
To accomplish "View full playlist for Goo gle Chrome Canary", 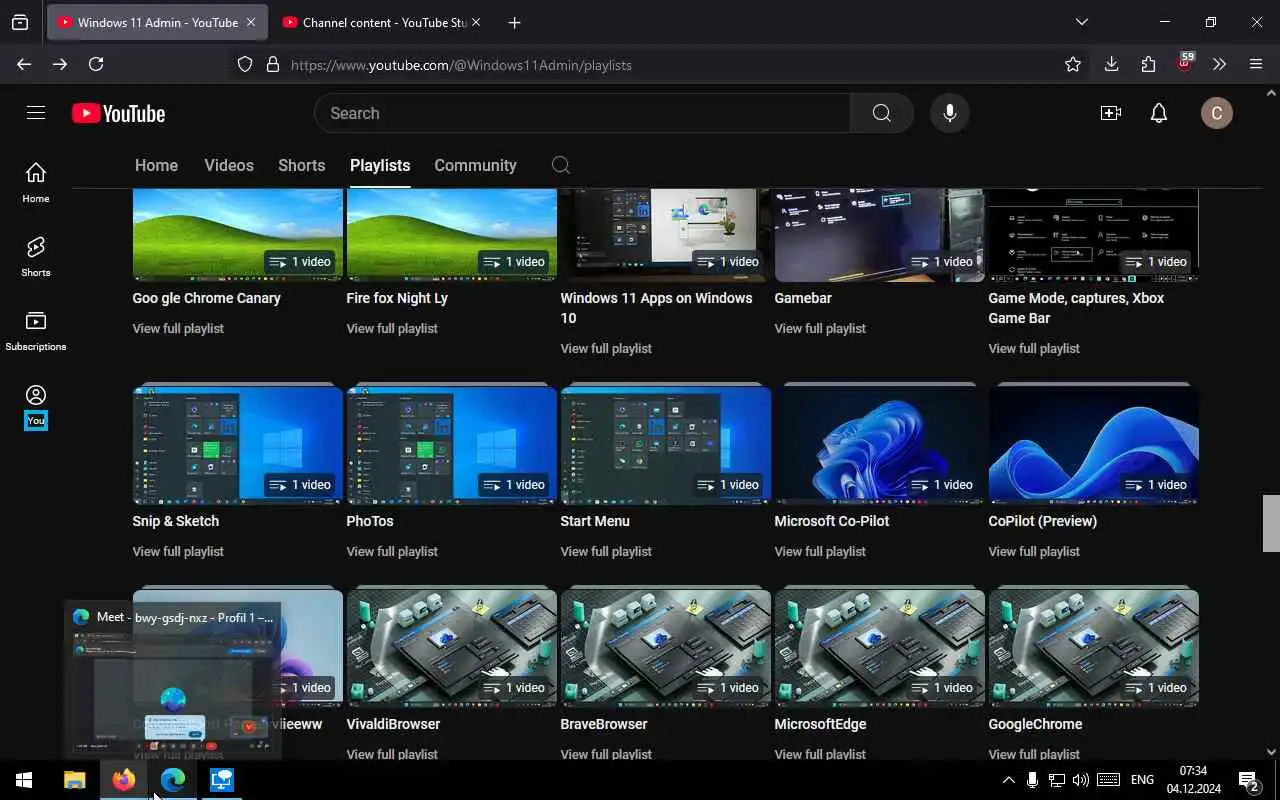I will [x=178, y=328].
